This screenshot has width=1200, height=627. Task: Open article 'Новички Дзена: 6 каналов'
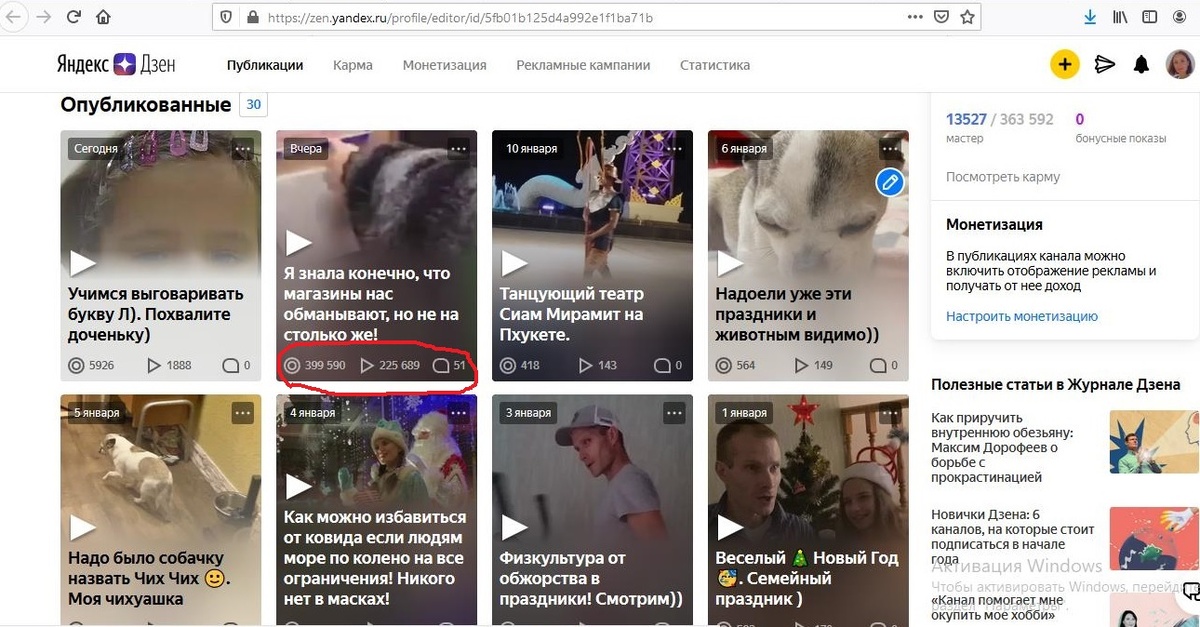(1013, 537)
